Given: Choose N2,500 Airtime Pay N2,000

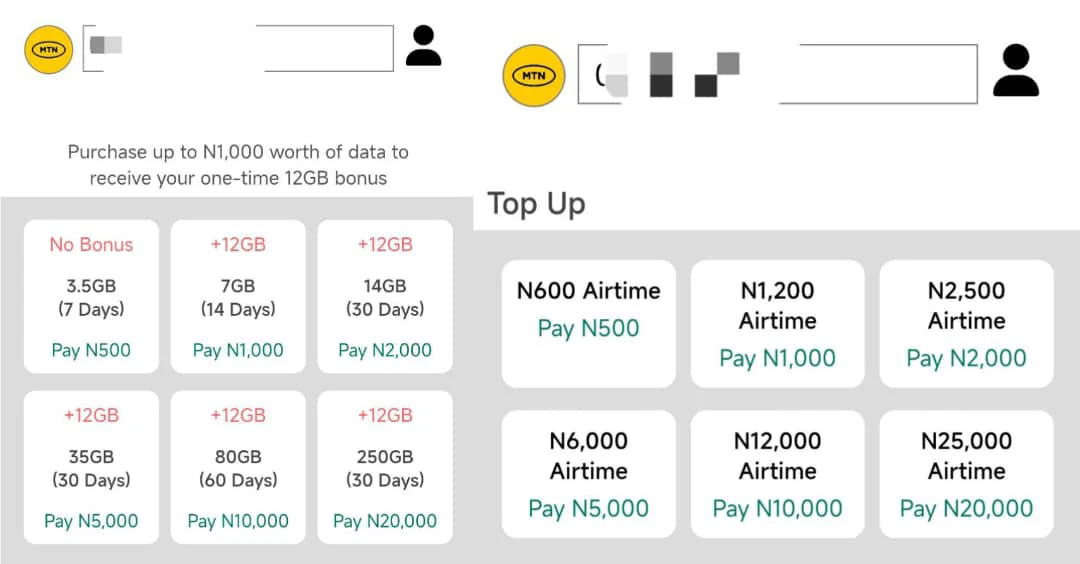Looking at the screenshot, I should [966, 324].
